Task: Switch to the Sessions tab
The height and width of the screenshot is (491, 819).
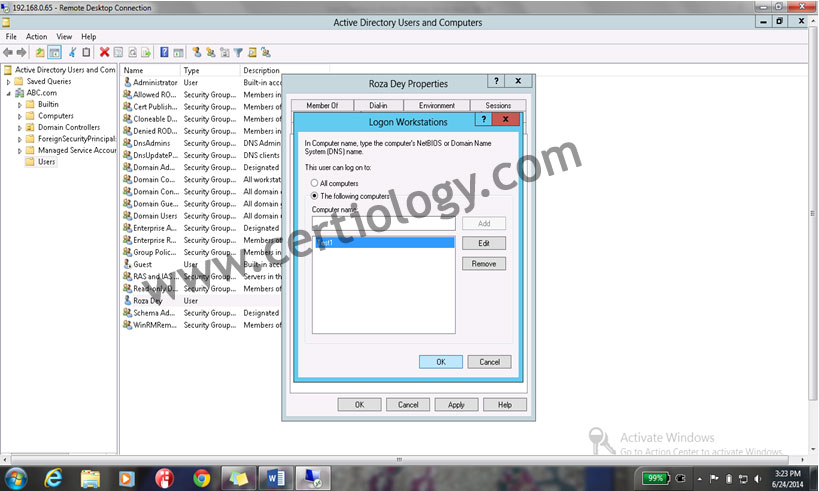Action: [498, 106]
